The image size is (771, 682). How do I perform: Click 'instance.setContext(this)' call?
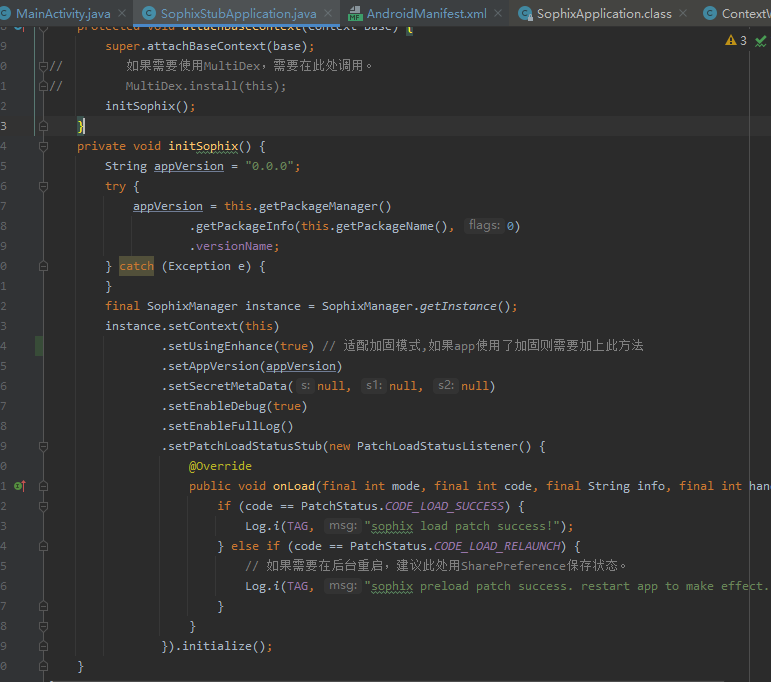point(192,326)
